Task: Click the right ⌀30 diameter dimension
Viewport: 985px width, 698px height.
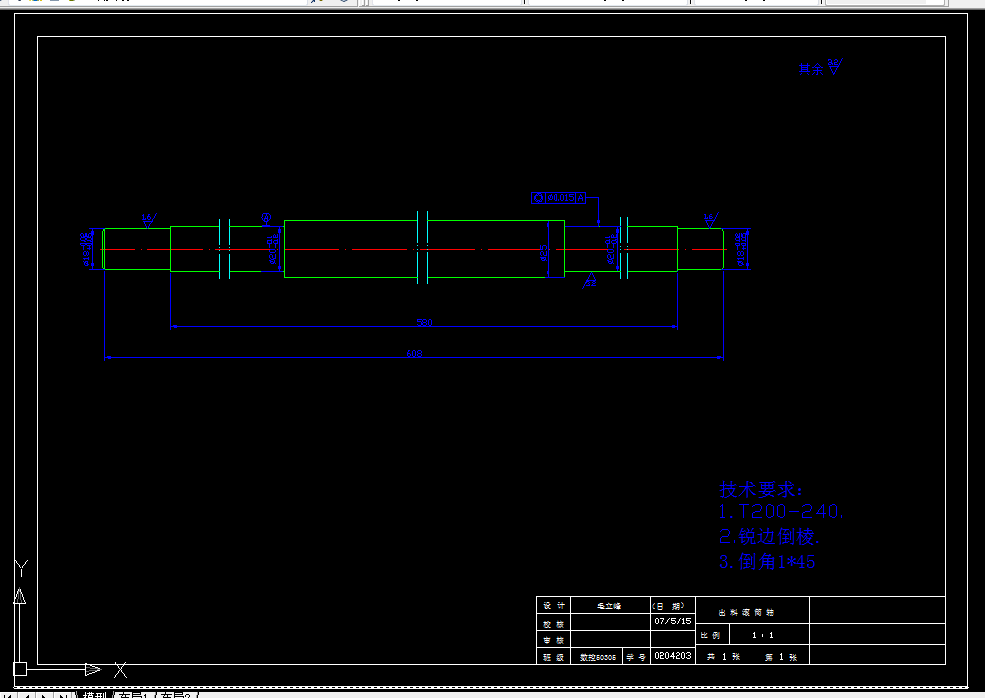Action: (611, 249)
